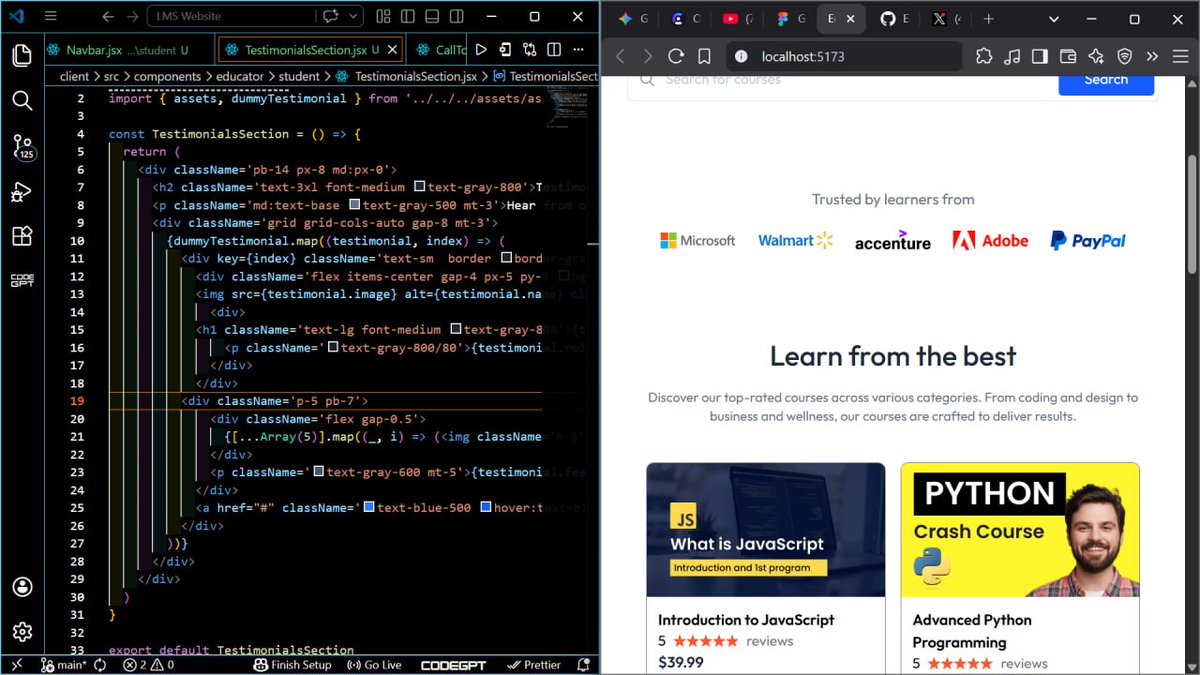Toggle the Firefox sidebar panel icon

pos(1040,56)
